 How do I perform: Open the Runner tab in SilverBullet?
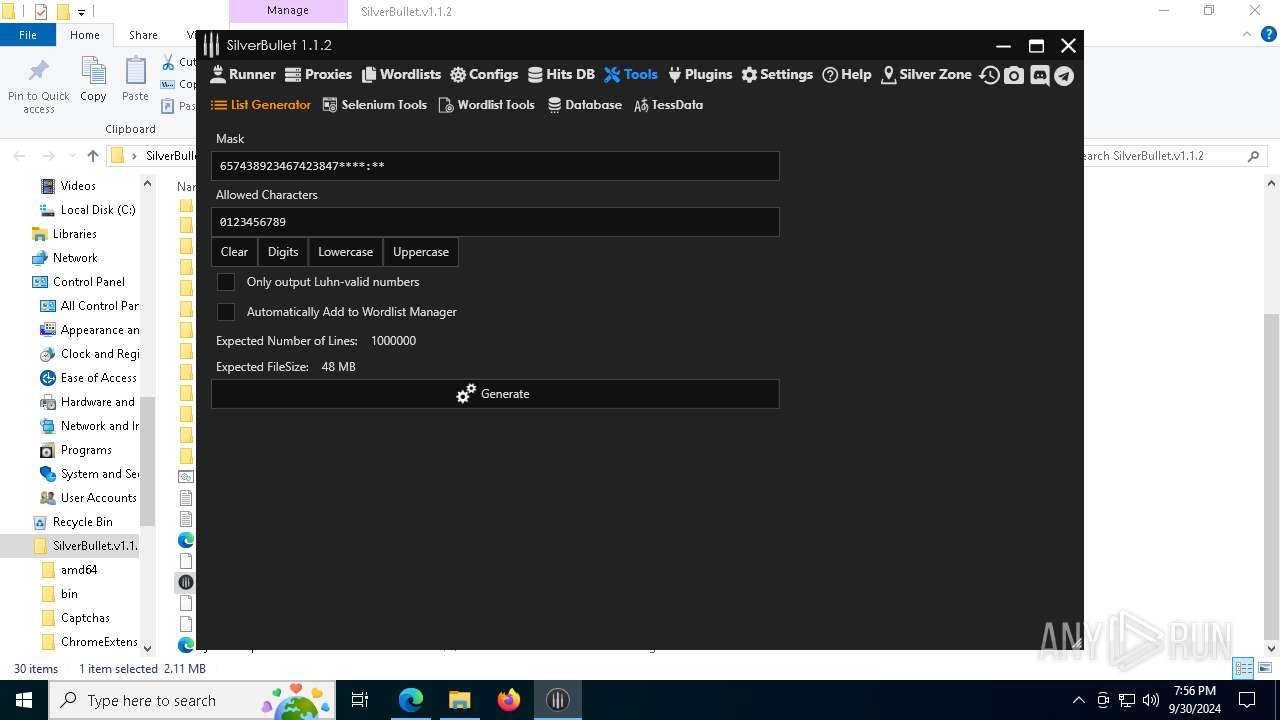click(242, 75)
